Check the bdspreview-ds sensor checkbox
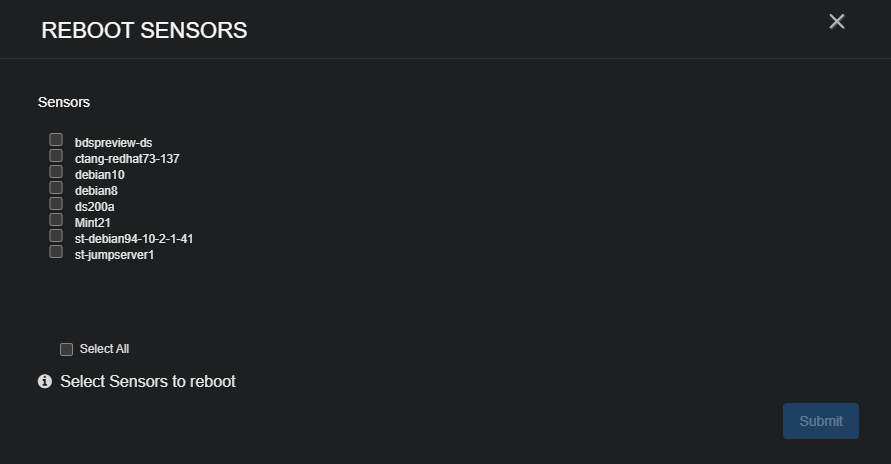Screen dimensions: 891x464 [56, 139]
